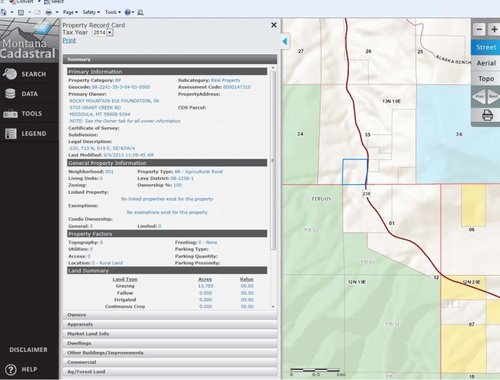Collapse the panel with the blue arrow
500x380 pixels.
[x=284, y=41]
